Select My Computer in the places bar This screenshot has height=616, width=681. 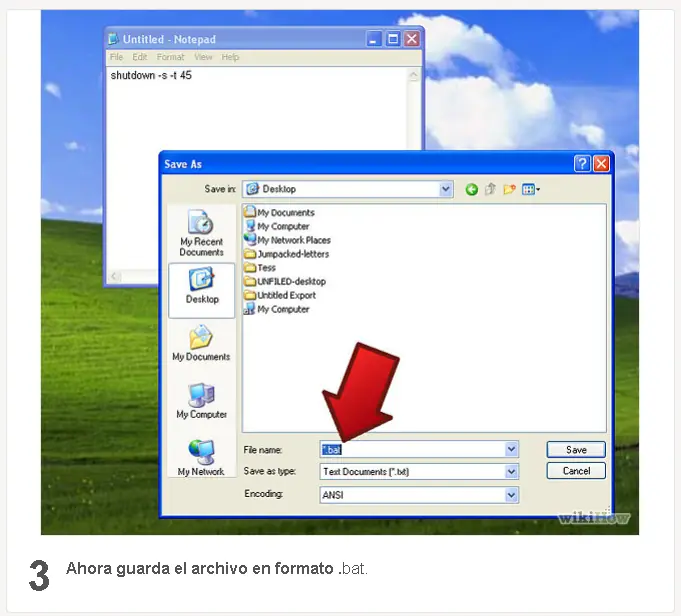click(202, 401)
